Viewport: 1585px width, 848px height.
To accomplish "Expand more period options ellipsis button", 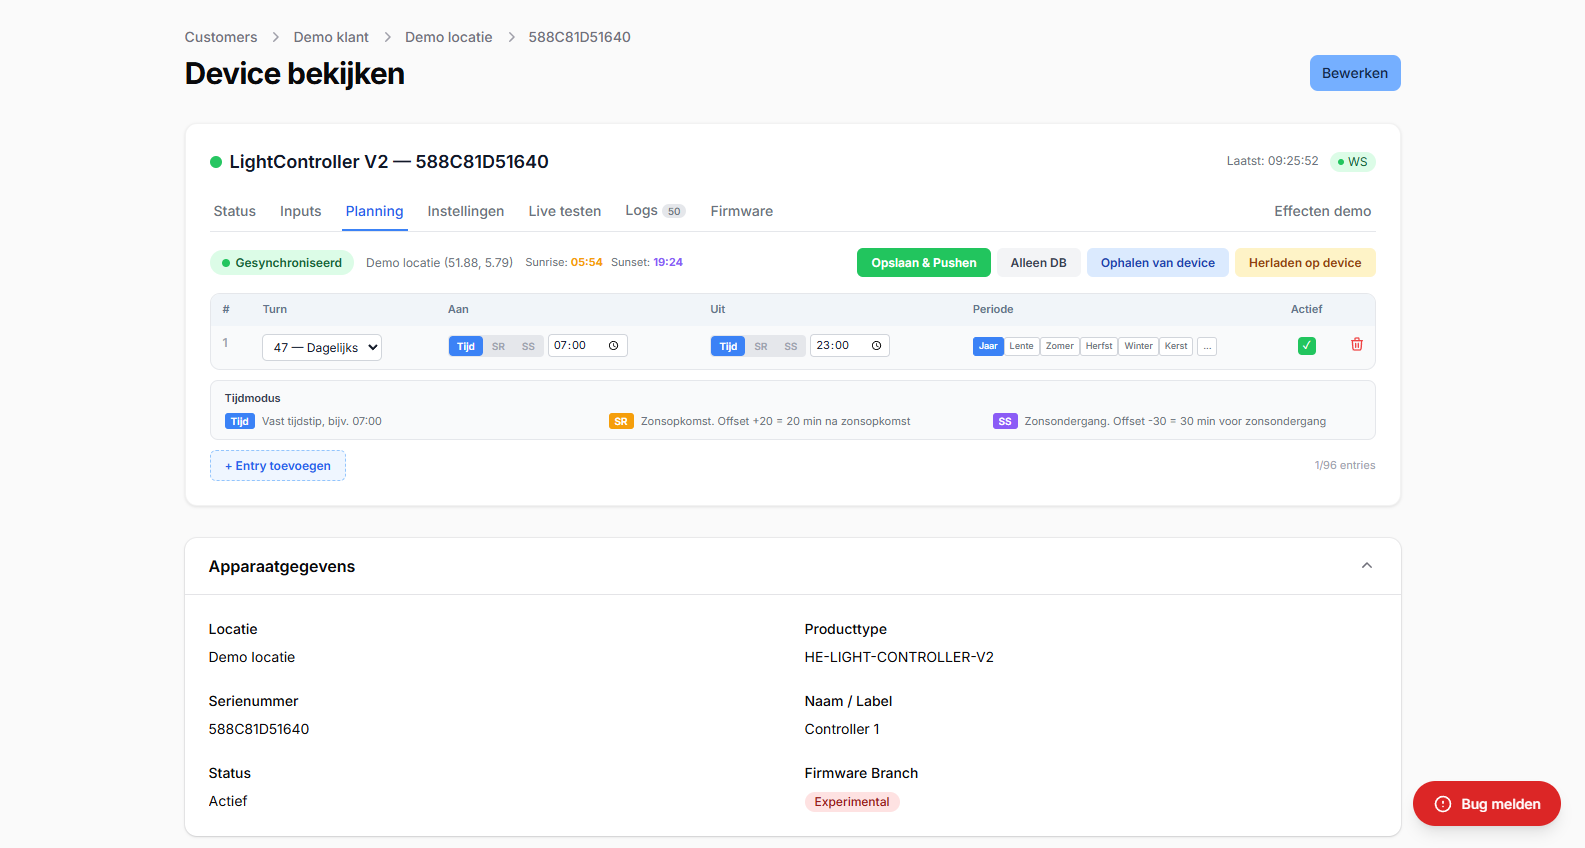I will 1207,347.
